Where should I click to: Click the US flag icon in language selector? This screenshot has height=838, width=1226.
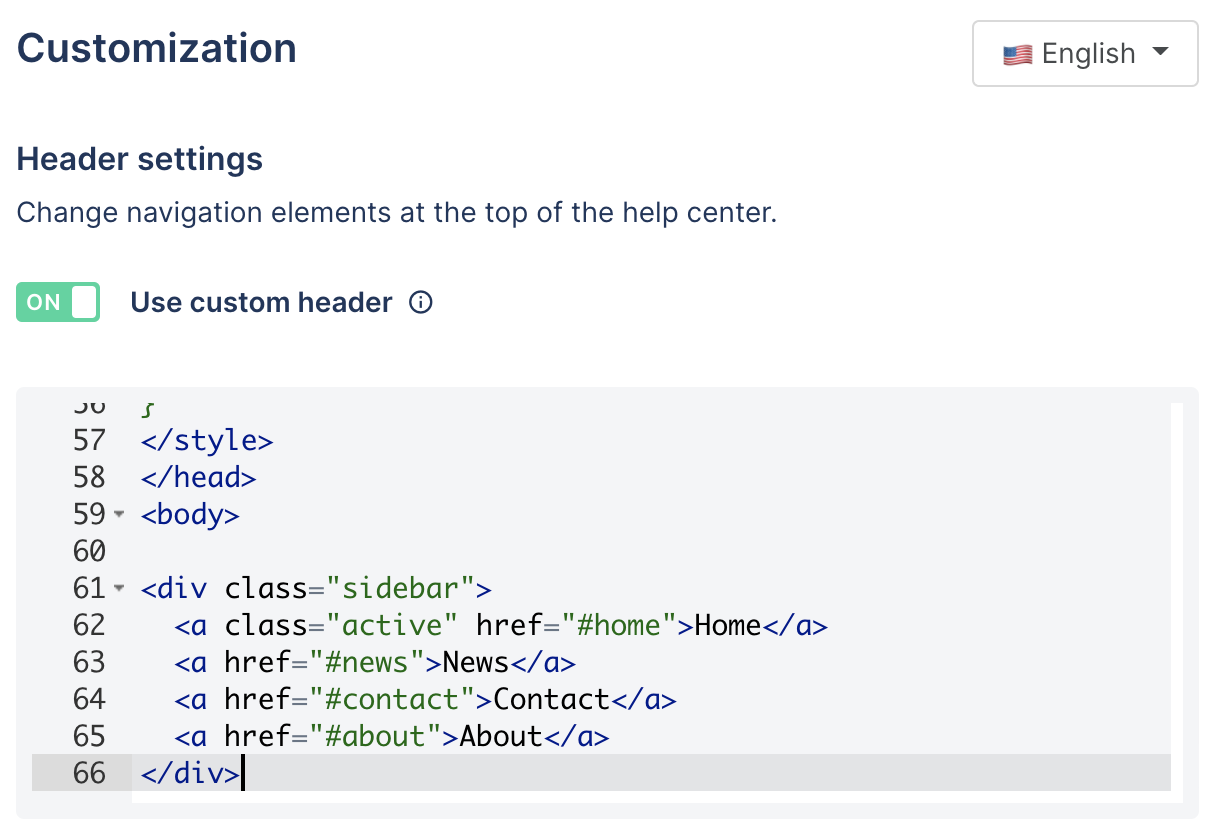pyautogui.click(x=1017, y=54)
